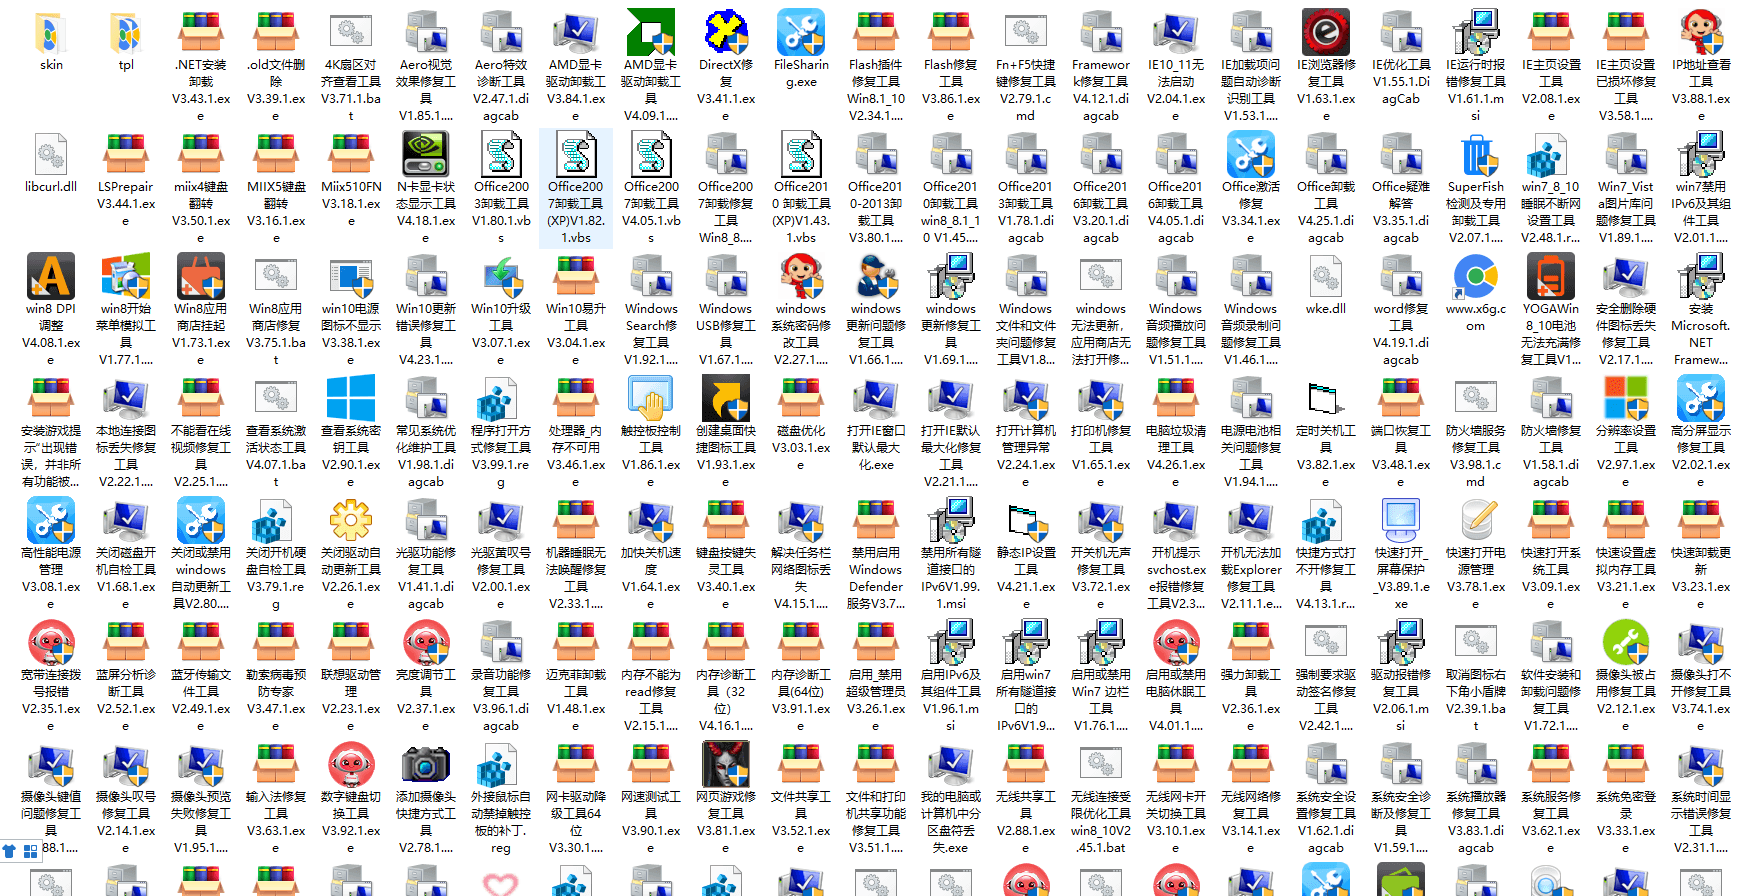Click the 网页游戏修复工具 icon
The width and height of the screenshot is (1740, 896).
726,766
